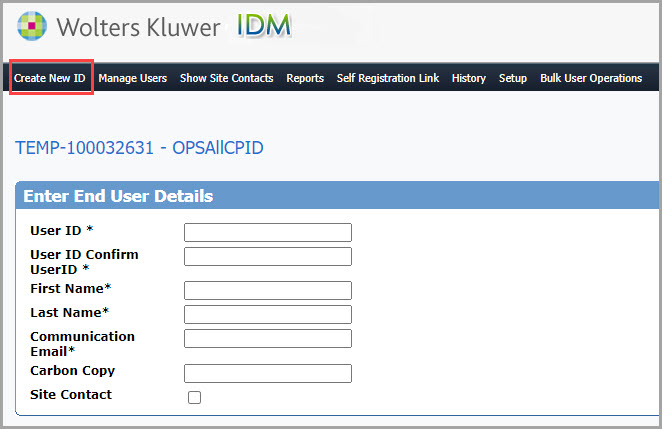Click the Enter End User Details header
The height and width of the screenshot is (429, 662).
[118, 196]
